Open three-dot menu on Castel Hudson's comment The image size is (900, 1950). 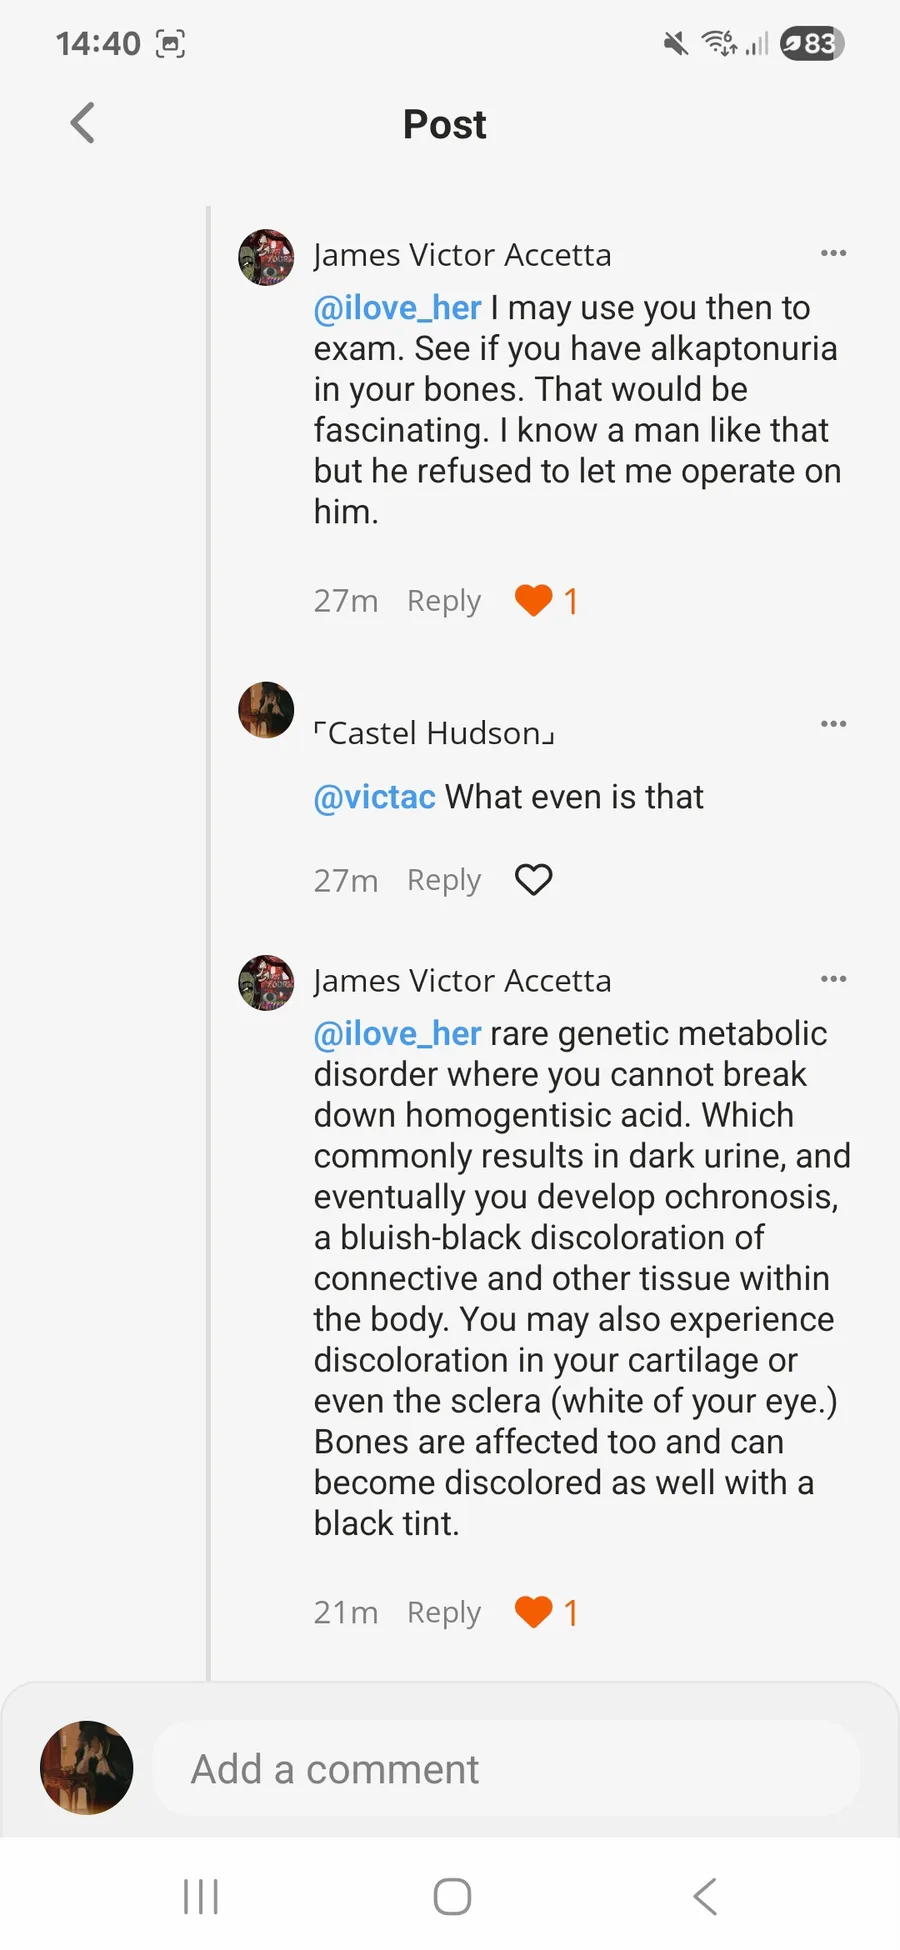point(833,724)
